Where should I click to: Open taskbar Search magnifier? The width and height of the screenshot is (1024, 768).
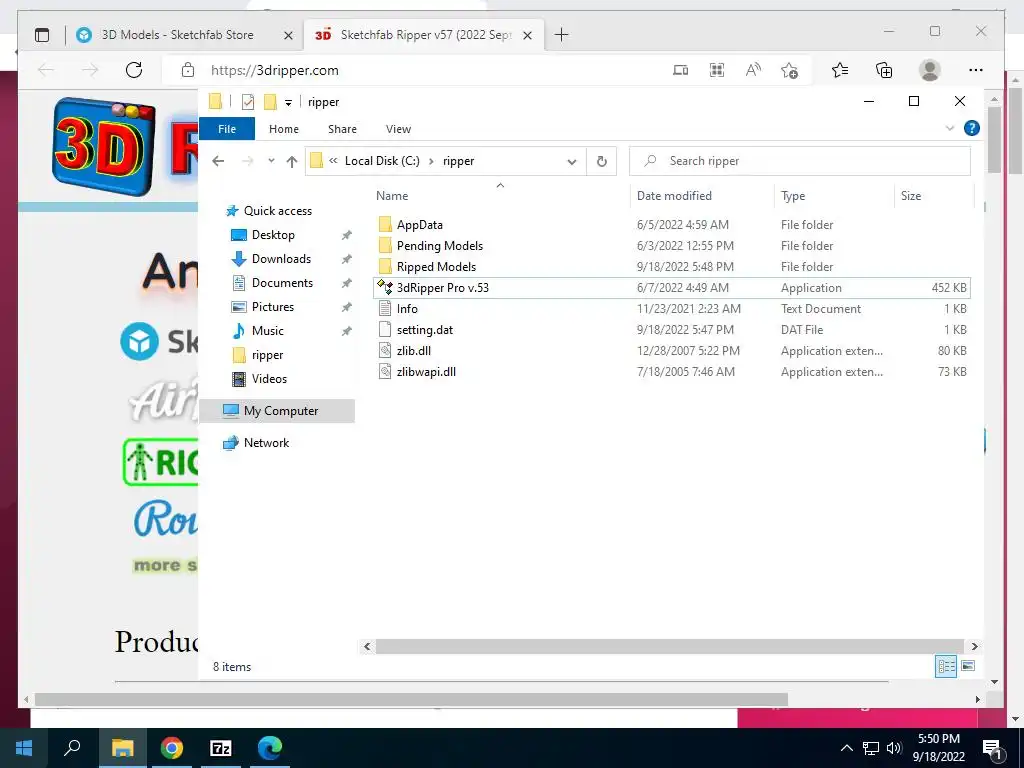(72, 747)
